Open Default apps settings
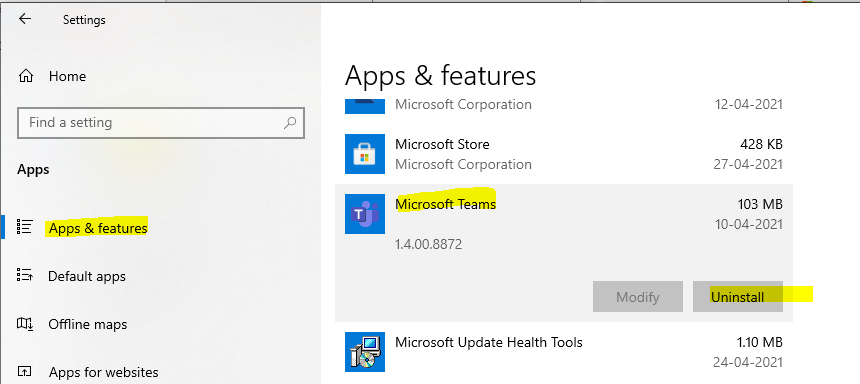This screenshot has width=860, height=384. (87, 276)
